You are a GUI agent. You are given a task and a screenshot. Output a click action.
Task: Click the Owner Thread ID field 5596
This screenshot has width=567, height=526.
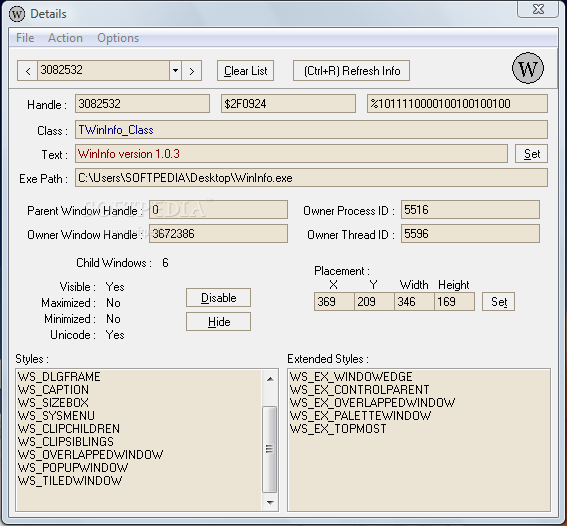pos(470,234)
